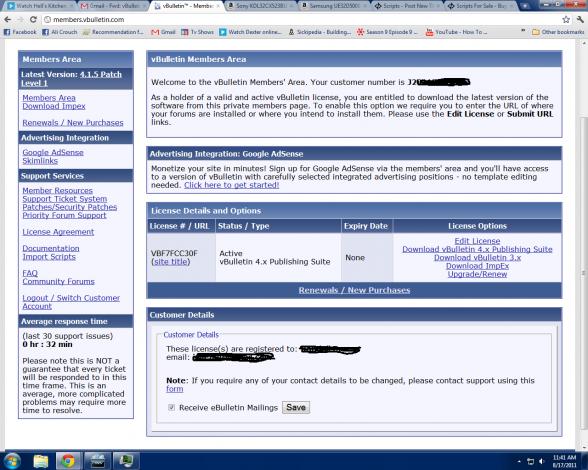Open the Other bookmarks folder

click(558, 32)
